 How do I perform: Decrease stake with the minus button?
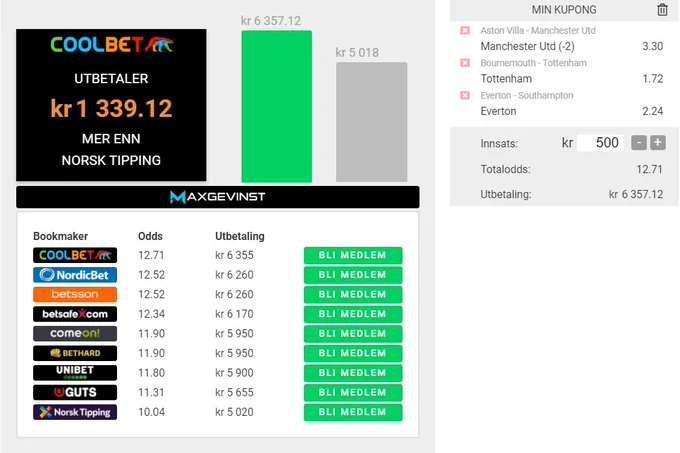(639, 143)
